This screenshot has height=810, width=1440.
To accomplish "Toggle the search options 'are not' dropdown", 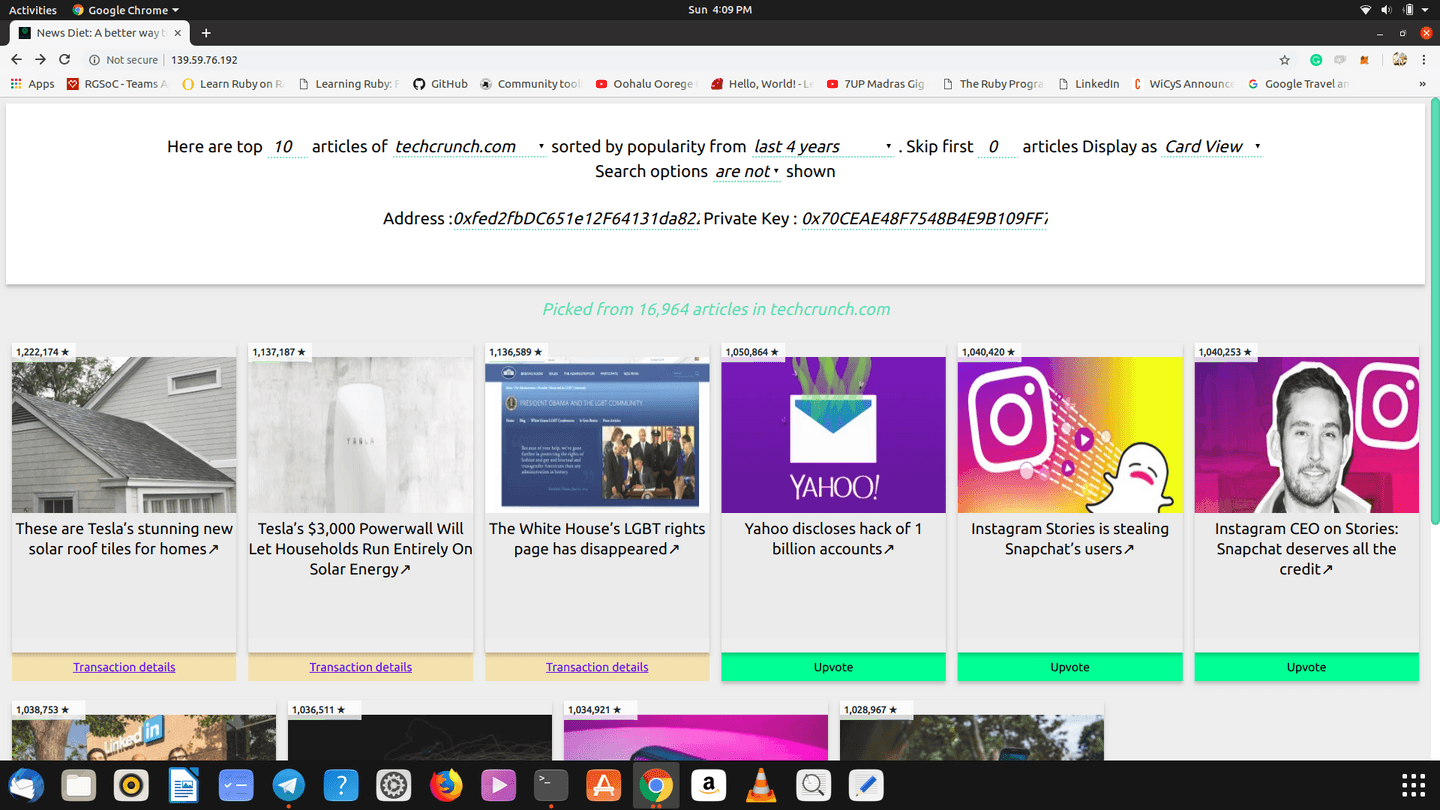I will coord(747,172).
